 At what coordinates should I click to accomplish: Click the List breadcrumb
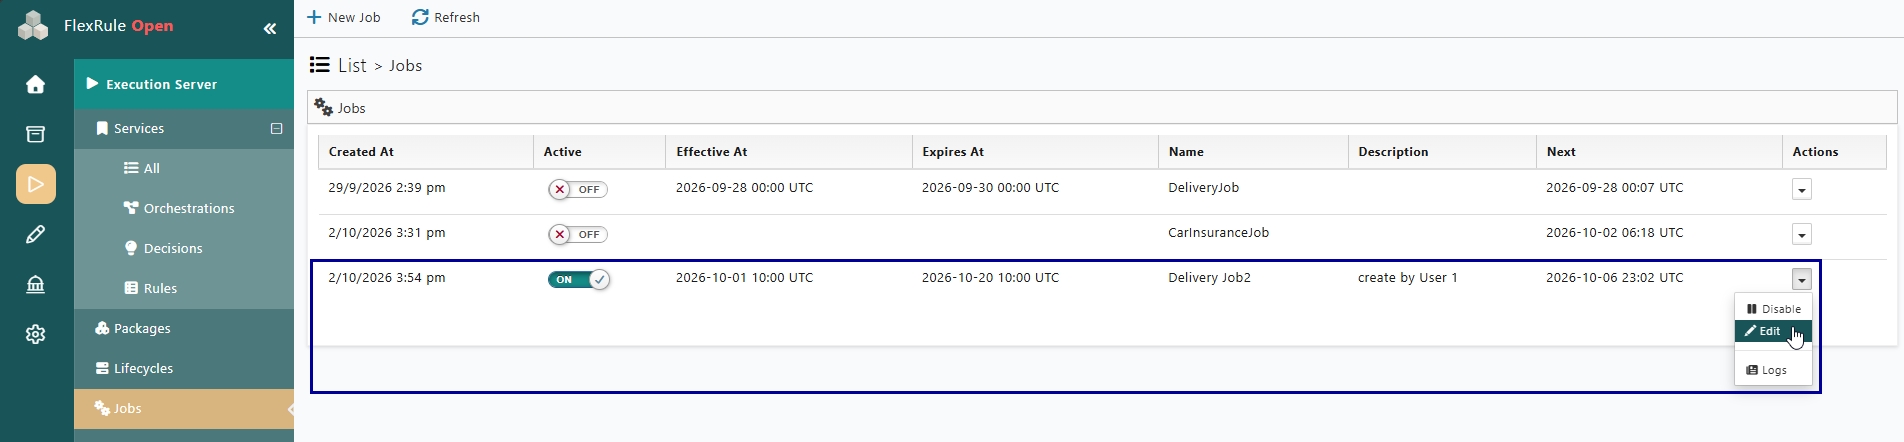tap(352, 65)
